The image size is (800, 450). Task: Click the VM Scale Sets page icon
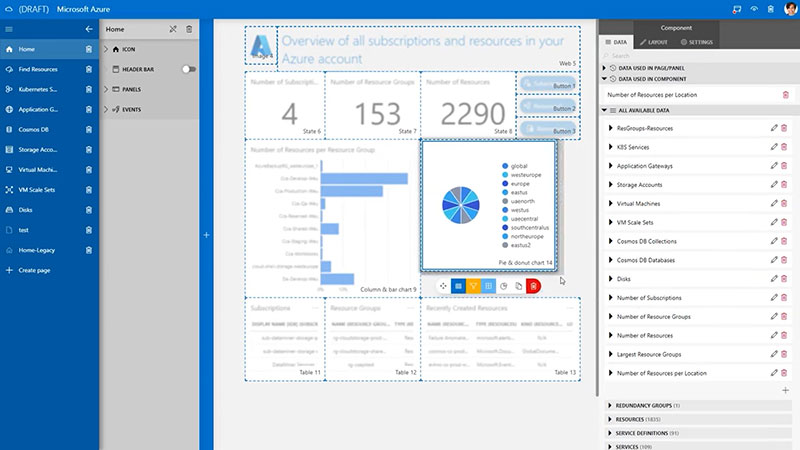point(9,190)
